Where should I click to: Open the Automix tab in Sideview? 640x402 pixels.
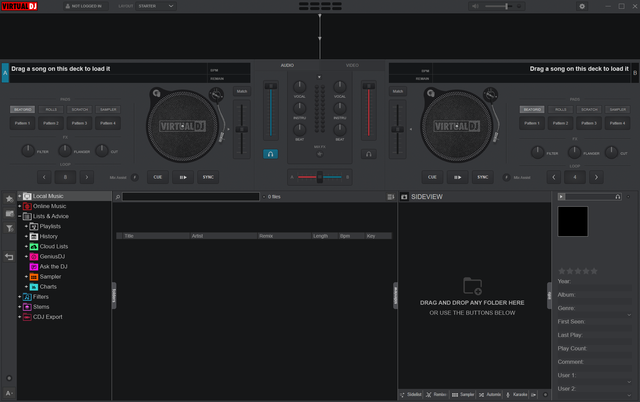[x=490, y=395]
